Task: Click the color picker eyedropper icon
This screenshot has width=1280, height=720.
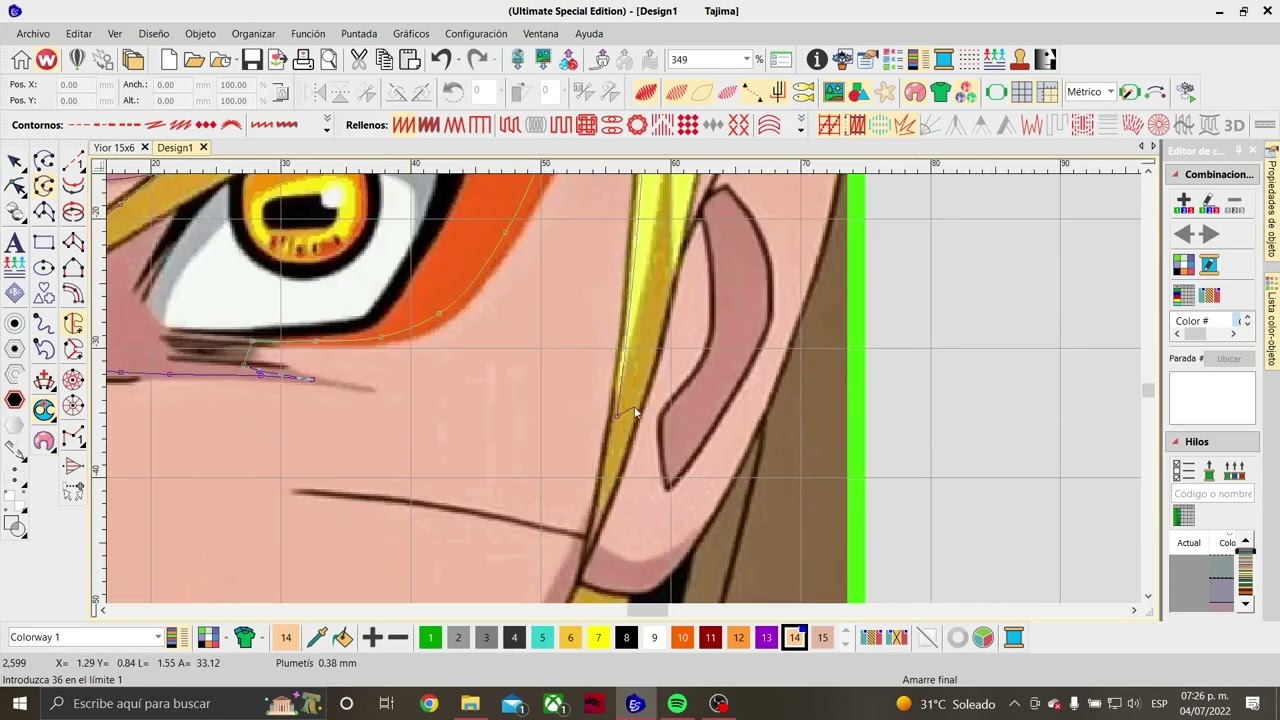Action: 317,637
